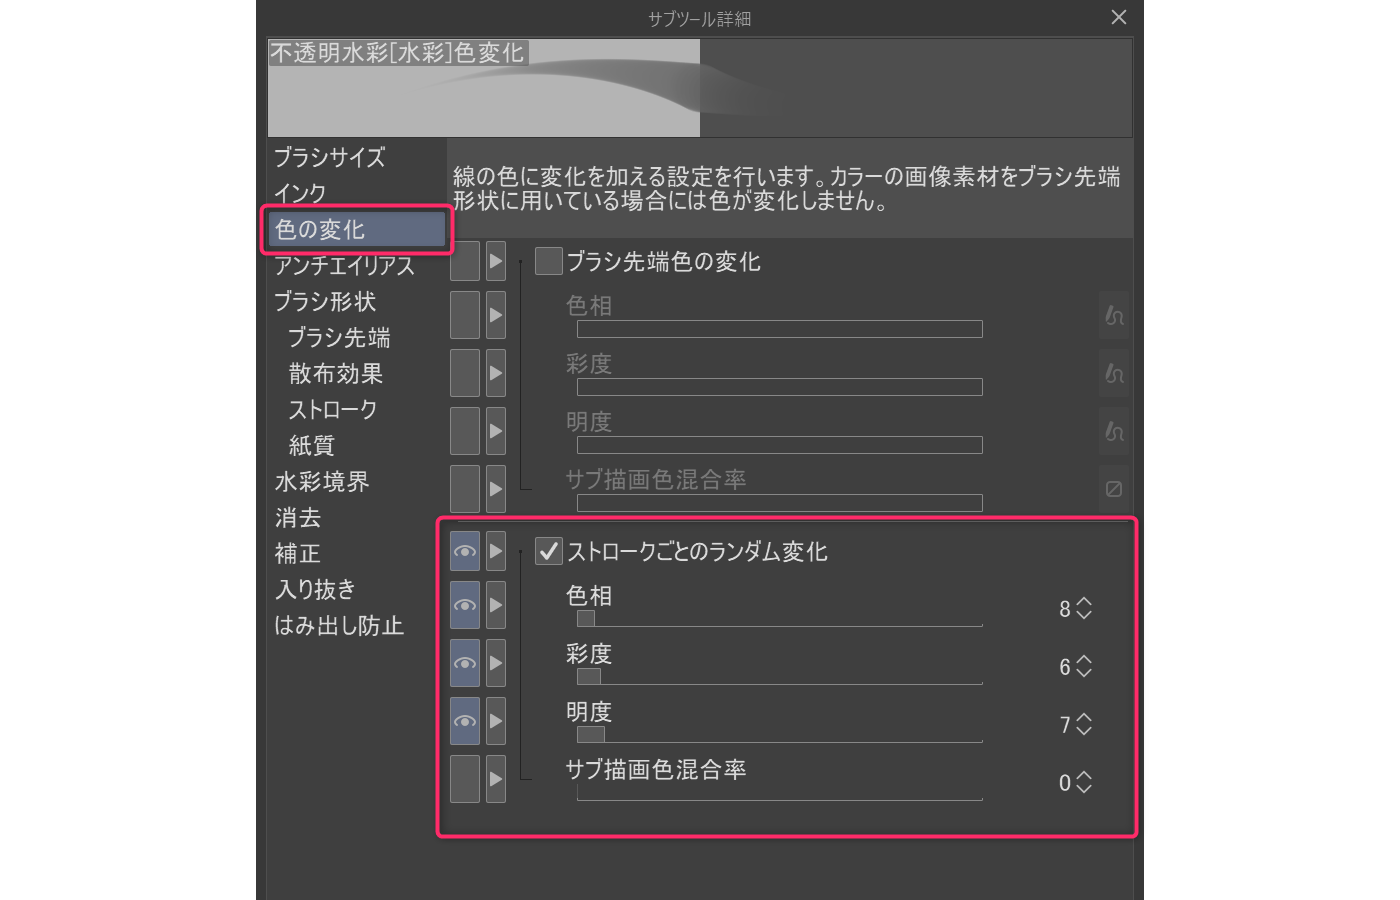Show random サブ描画色混合率 in tool property

point(465,779)
